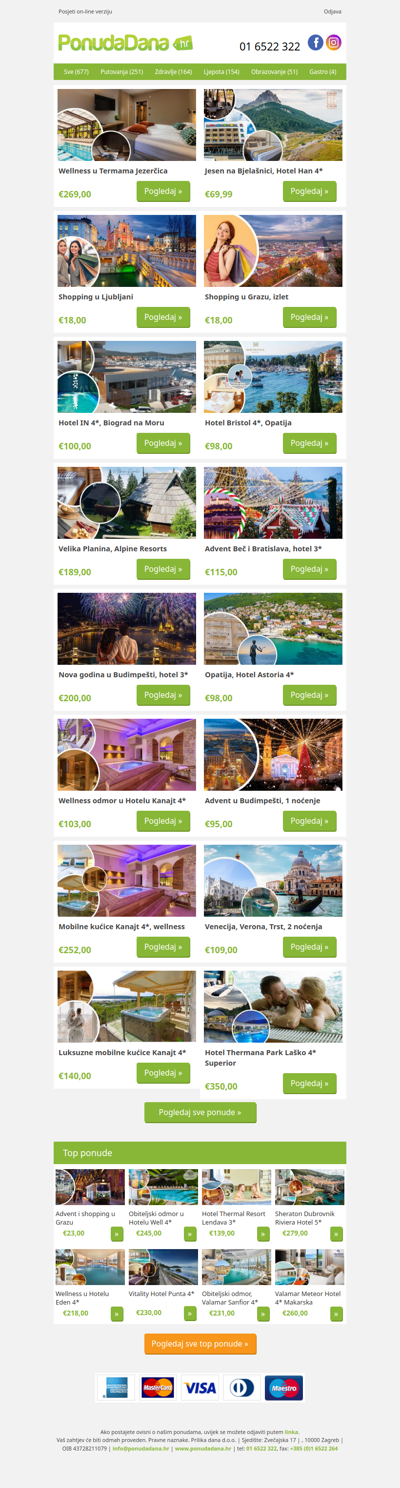The height and width of the screenshot is (1488, 400).
Task: Open arrow button for Hotel Thermal Resort Lendava
Action: [264, 1234]
